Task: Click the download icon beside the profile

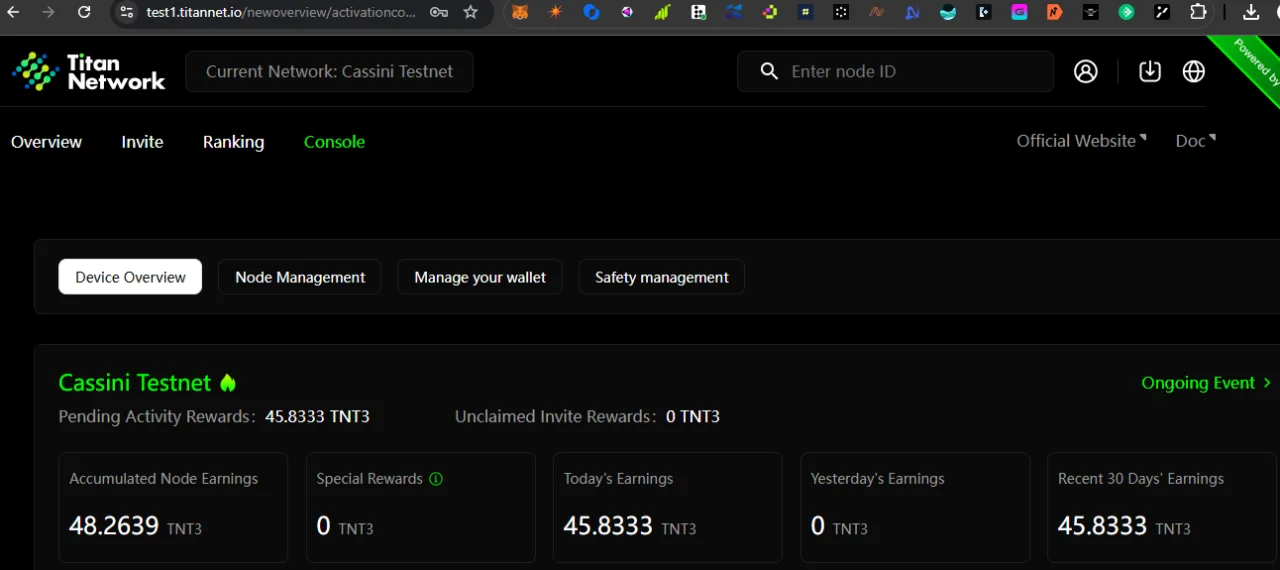Action: (x=1150, y=72)
